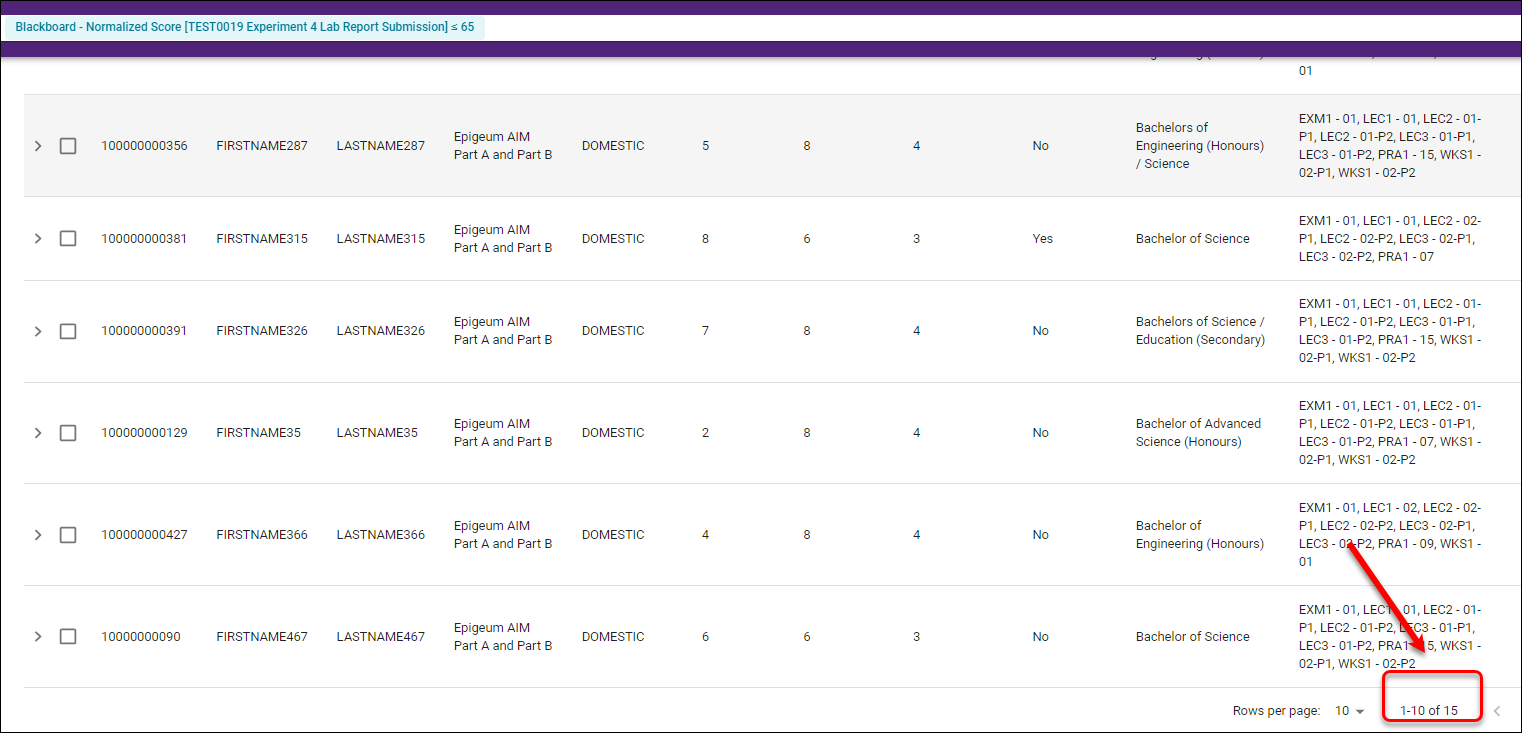Click DOMESTIC in the FIRSTNAME35 row
1522x733 pixels.
coord(613,433)
